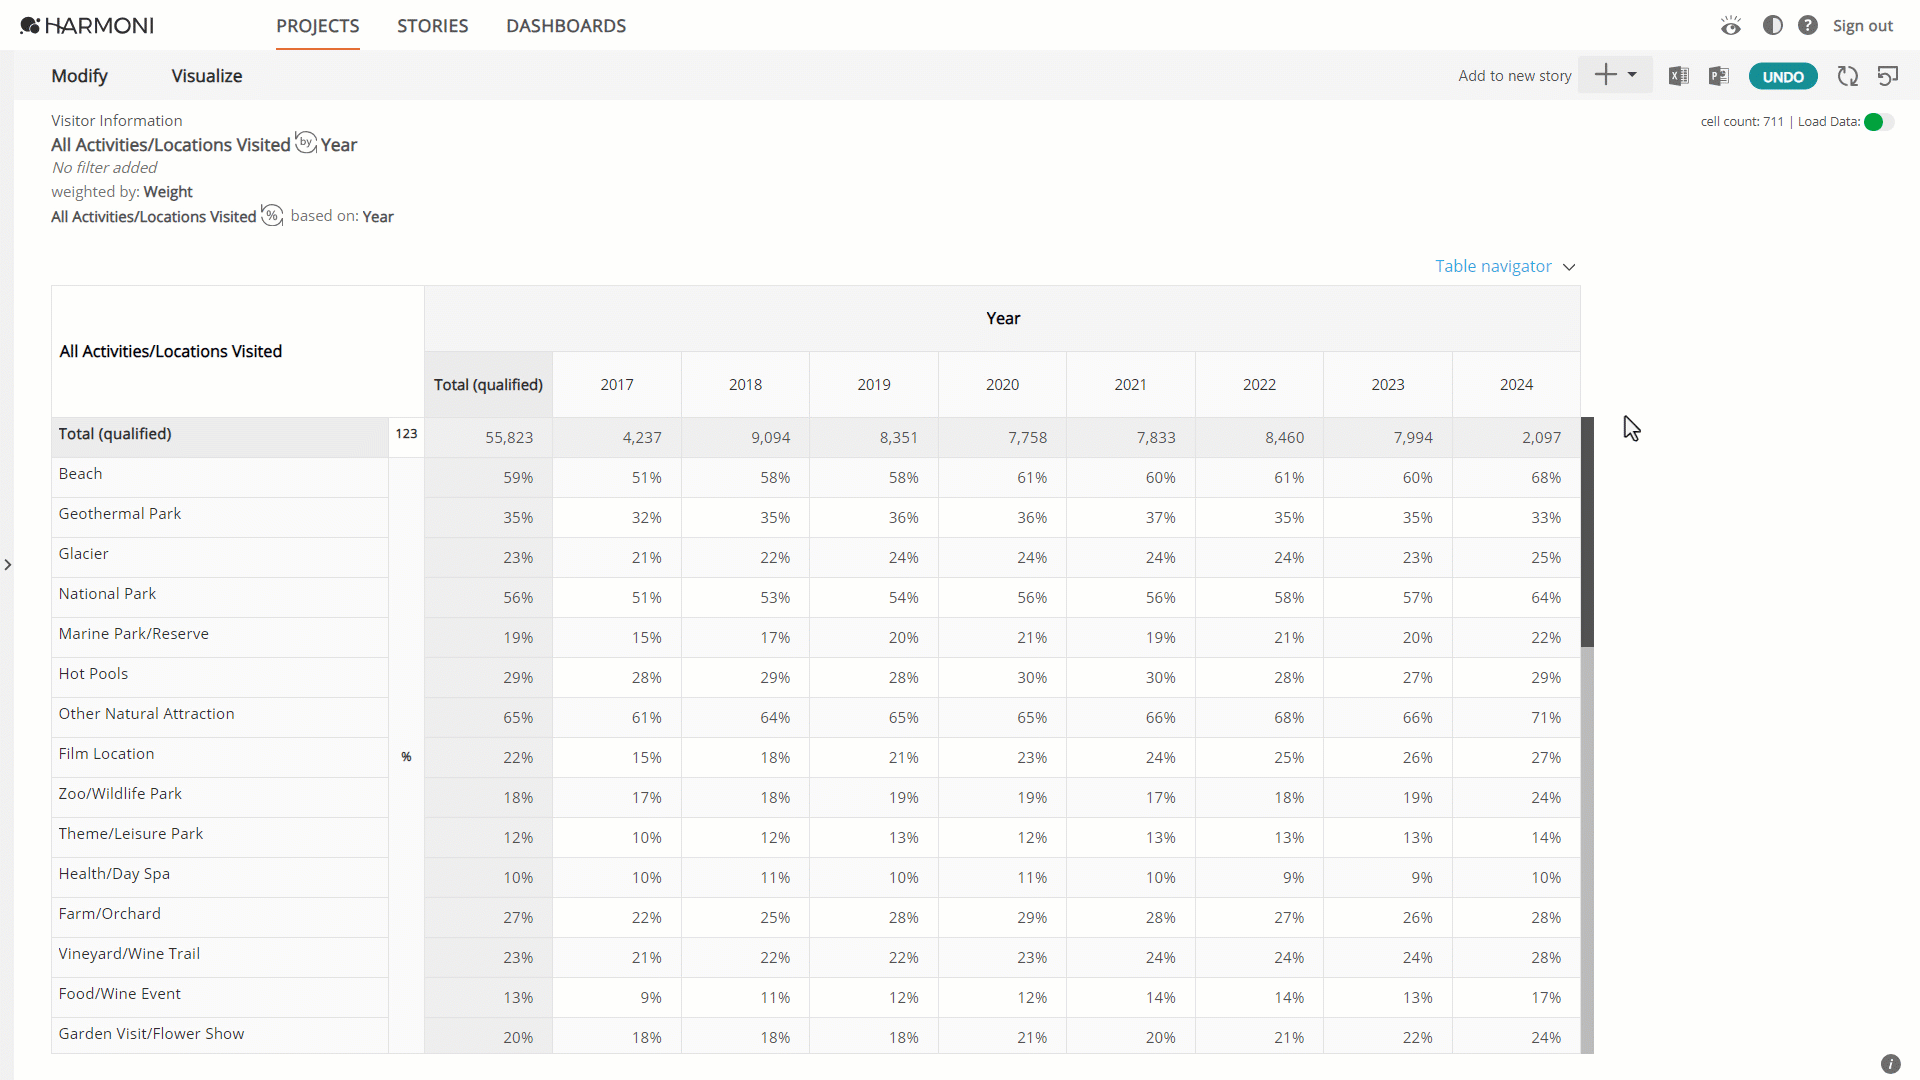Click the restore window icon next to refresh

coord(1888,76)
